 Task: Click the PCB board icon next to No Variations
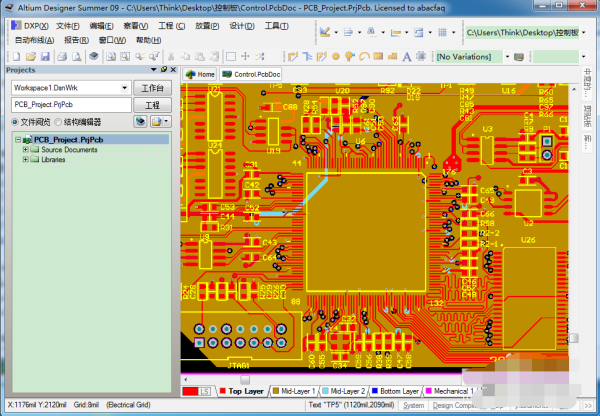click(519, 57)
